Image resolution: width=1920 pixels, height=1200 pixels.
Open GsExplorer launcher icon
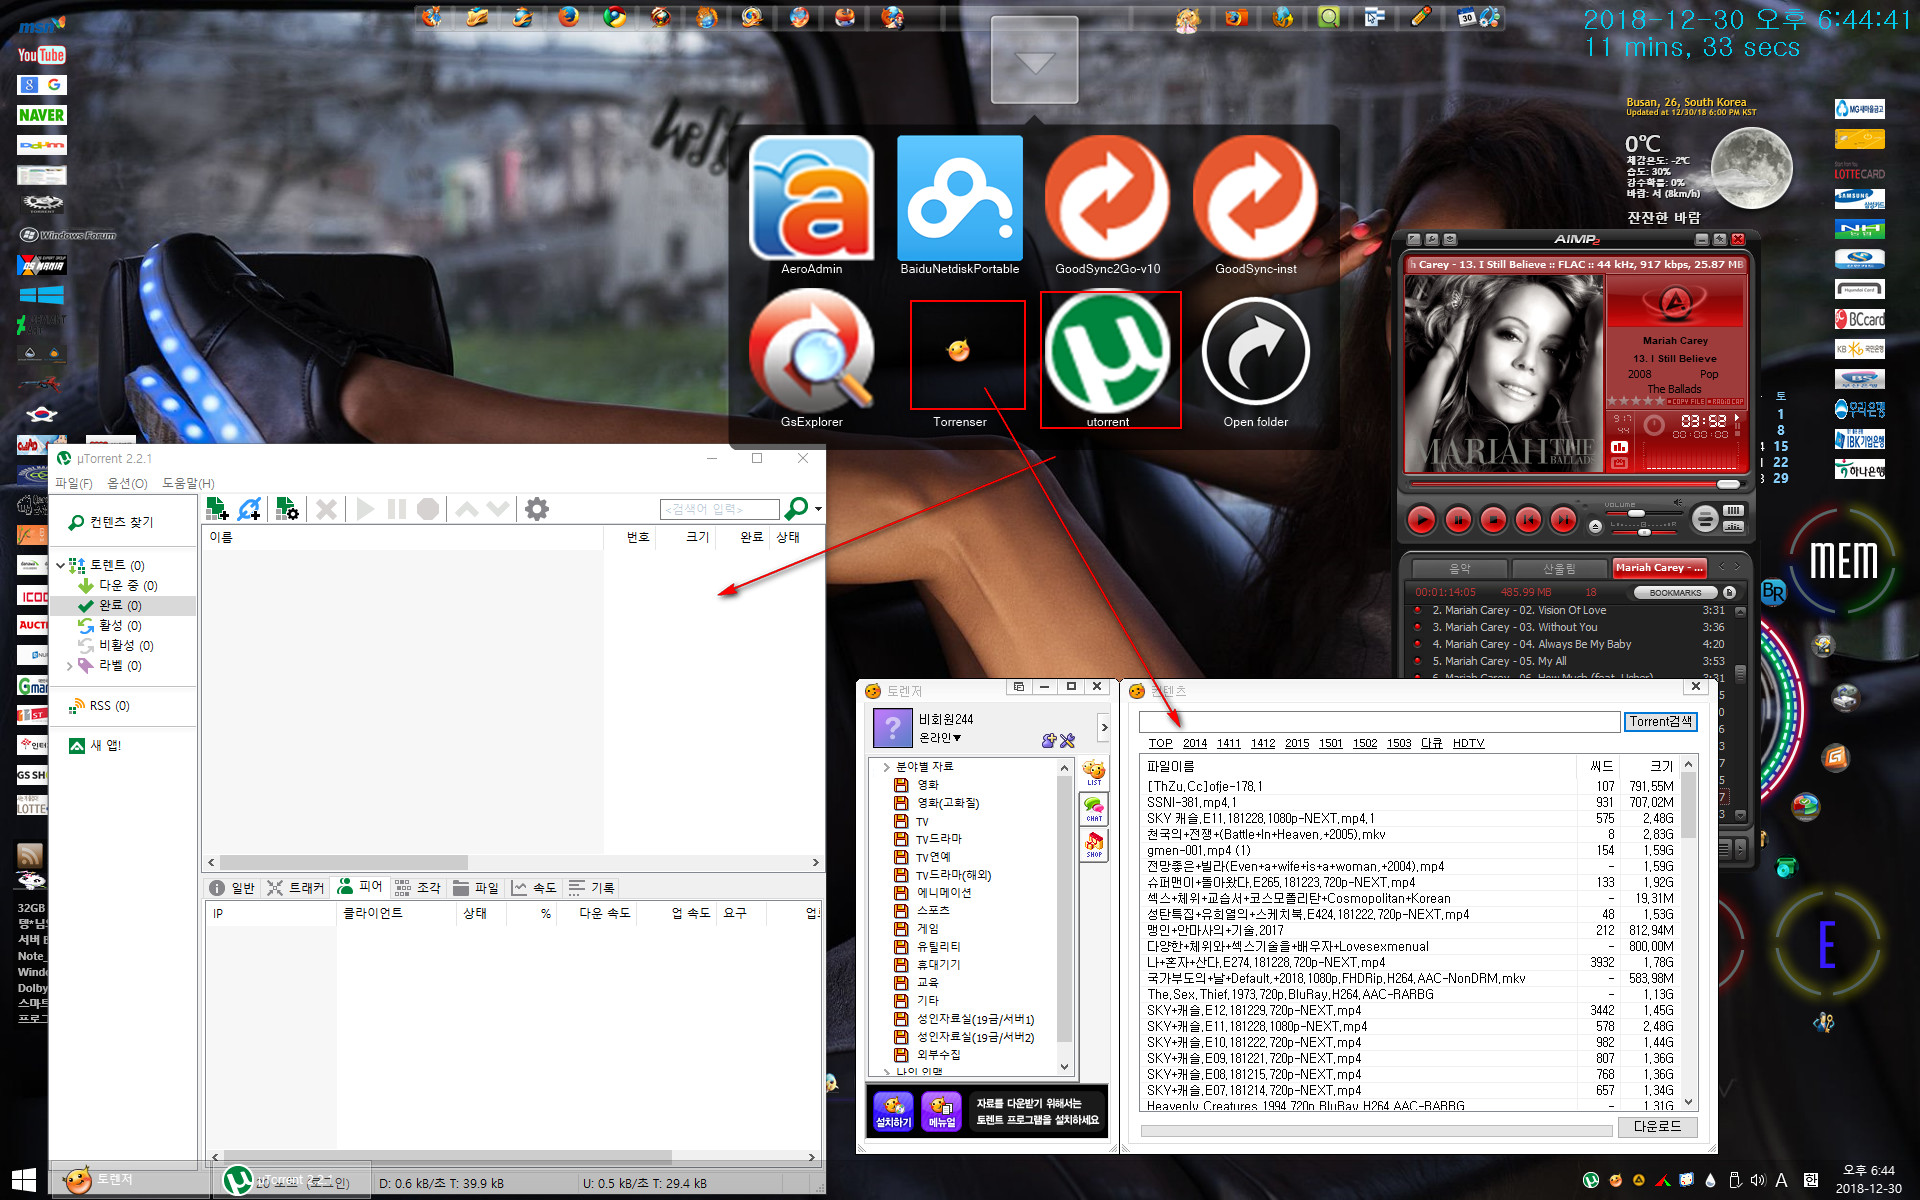pos(812,352)
